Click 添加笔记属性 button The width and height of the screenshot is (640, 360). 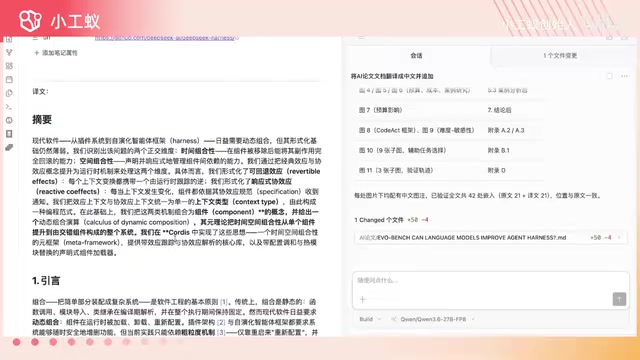[x=56, y=53]
